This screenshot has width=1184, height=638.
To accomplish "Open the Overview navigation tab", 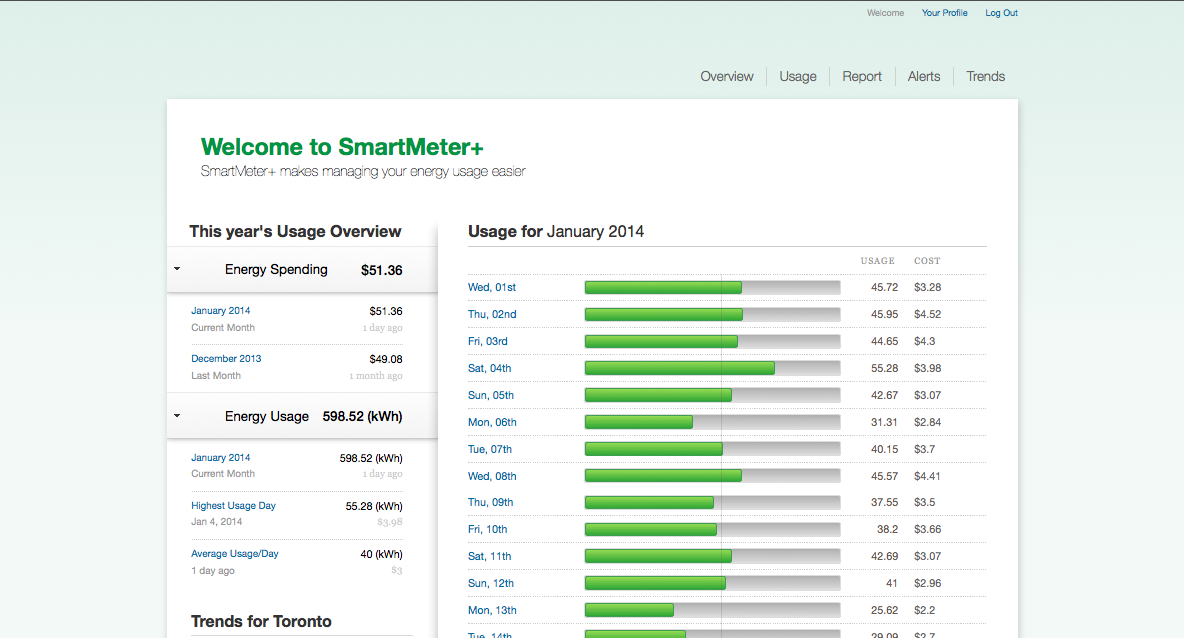I will (x=726, y=76).
